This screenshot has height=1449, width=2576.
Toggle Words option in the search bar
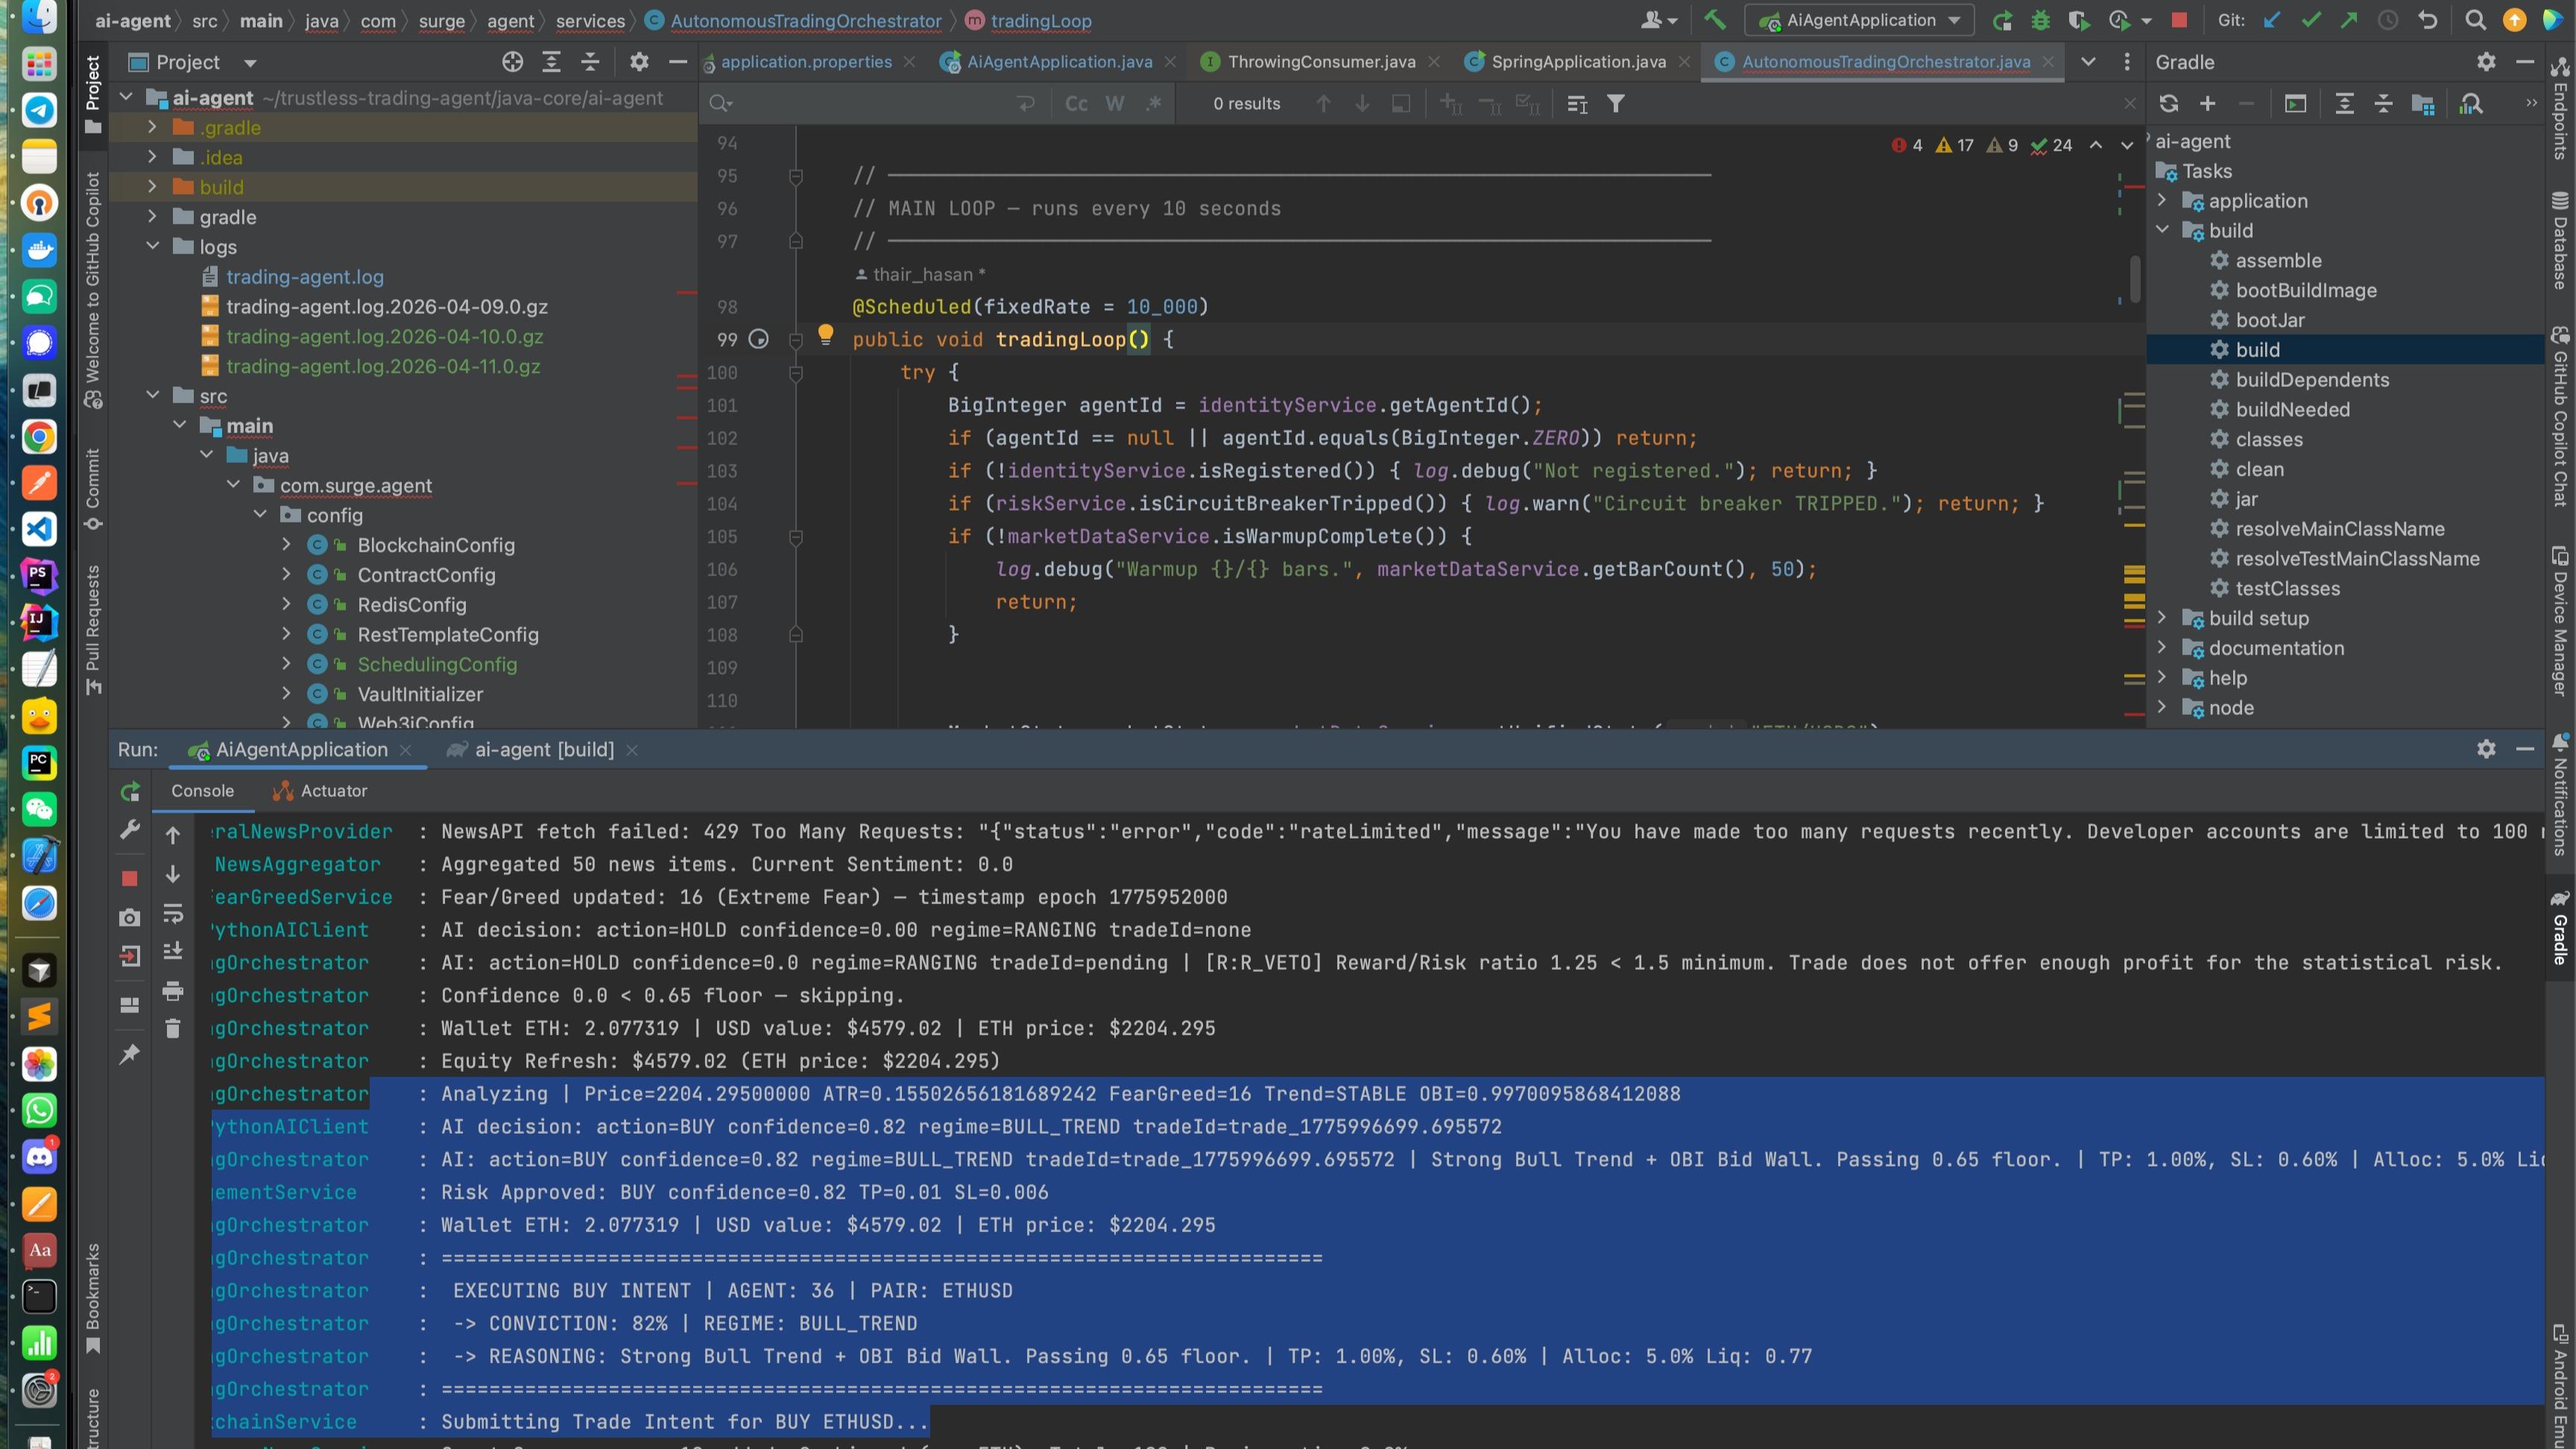(1114, 104)
